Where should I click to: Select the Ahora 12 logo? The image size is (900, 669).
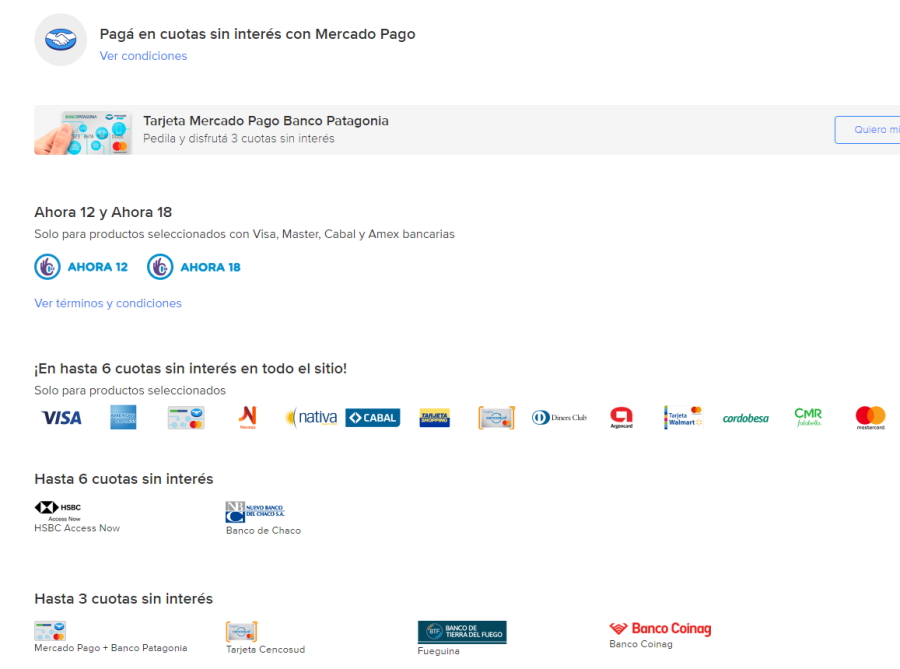[x=82, y=267]
